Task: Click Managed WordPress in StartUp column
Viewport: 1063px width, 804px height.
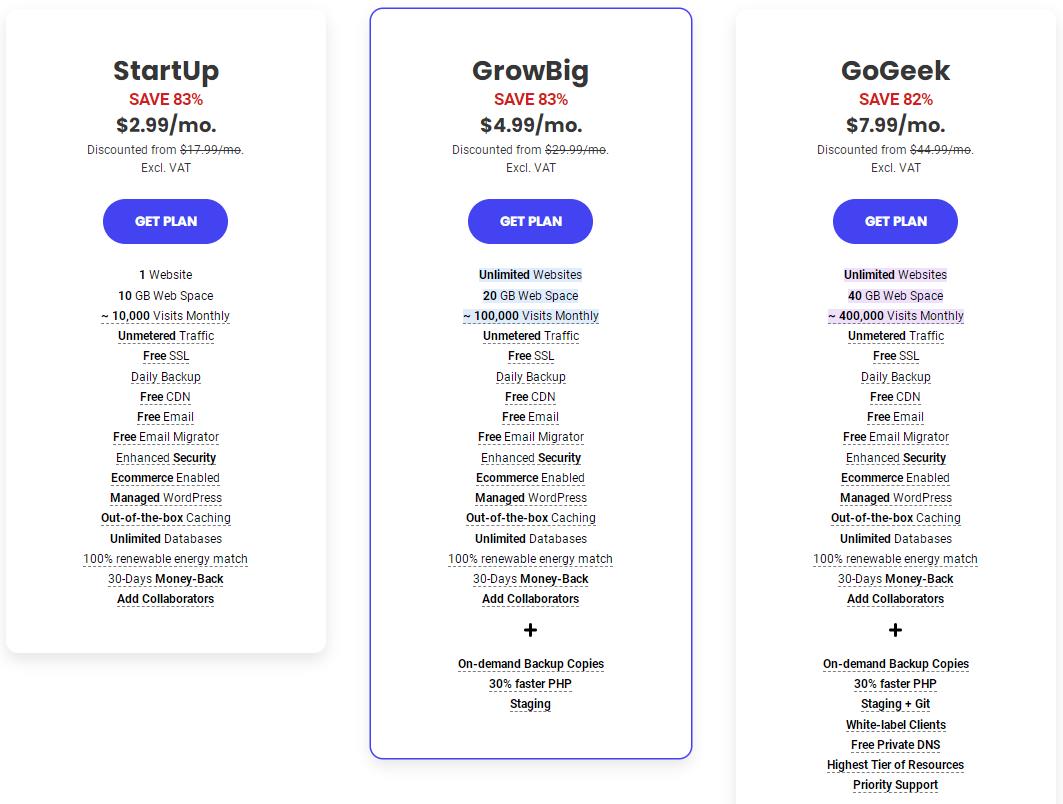Action: [x=165, y=498]
